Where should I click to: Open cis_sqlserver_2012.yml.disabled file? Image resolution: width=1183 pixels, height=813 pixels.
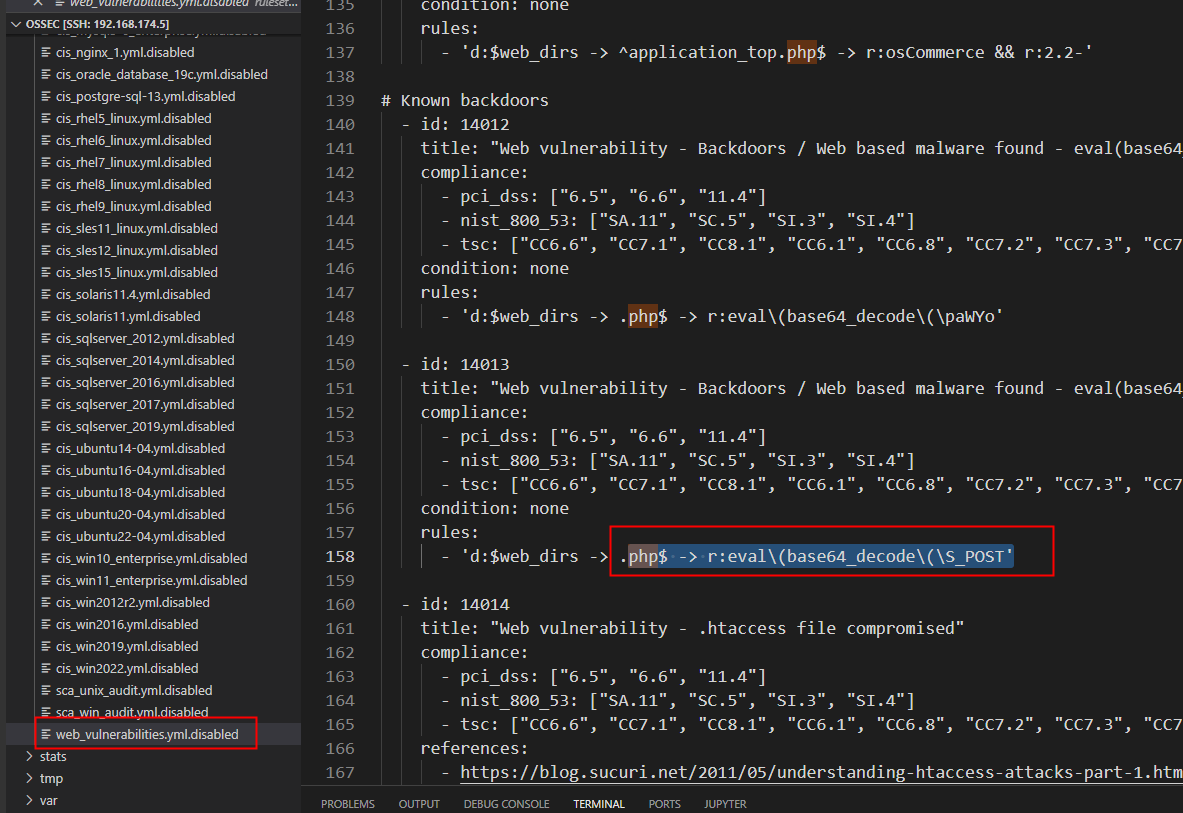(145, 339)
